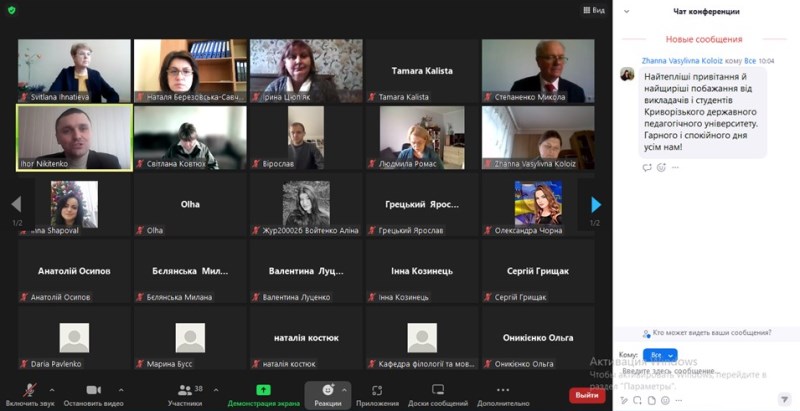Collapse chat panel chevron beside Чат конференции
The width and height of the screenshot is (800, 411).
(x=627, y=11)
